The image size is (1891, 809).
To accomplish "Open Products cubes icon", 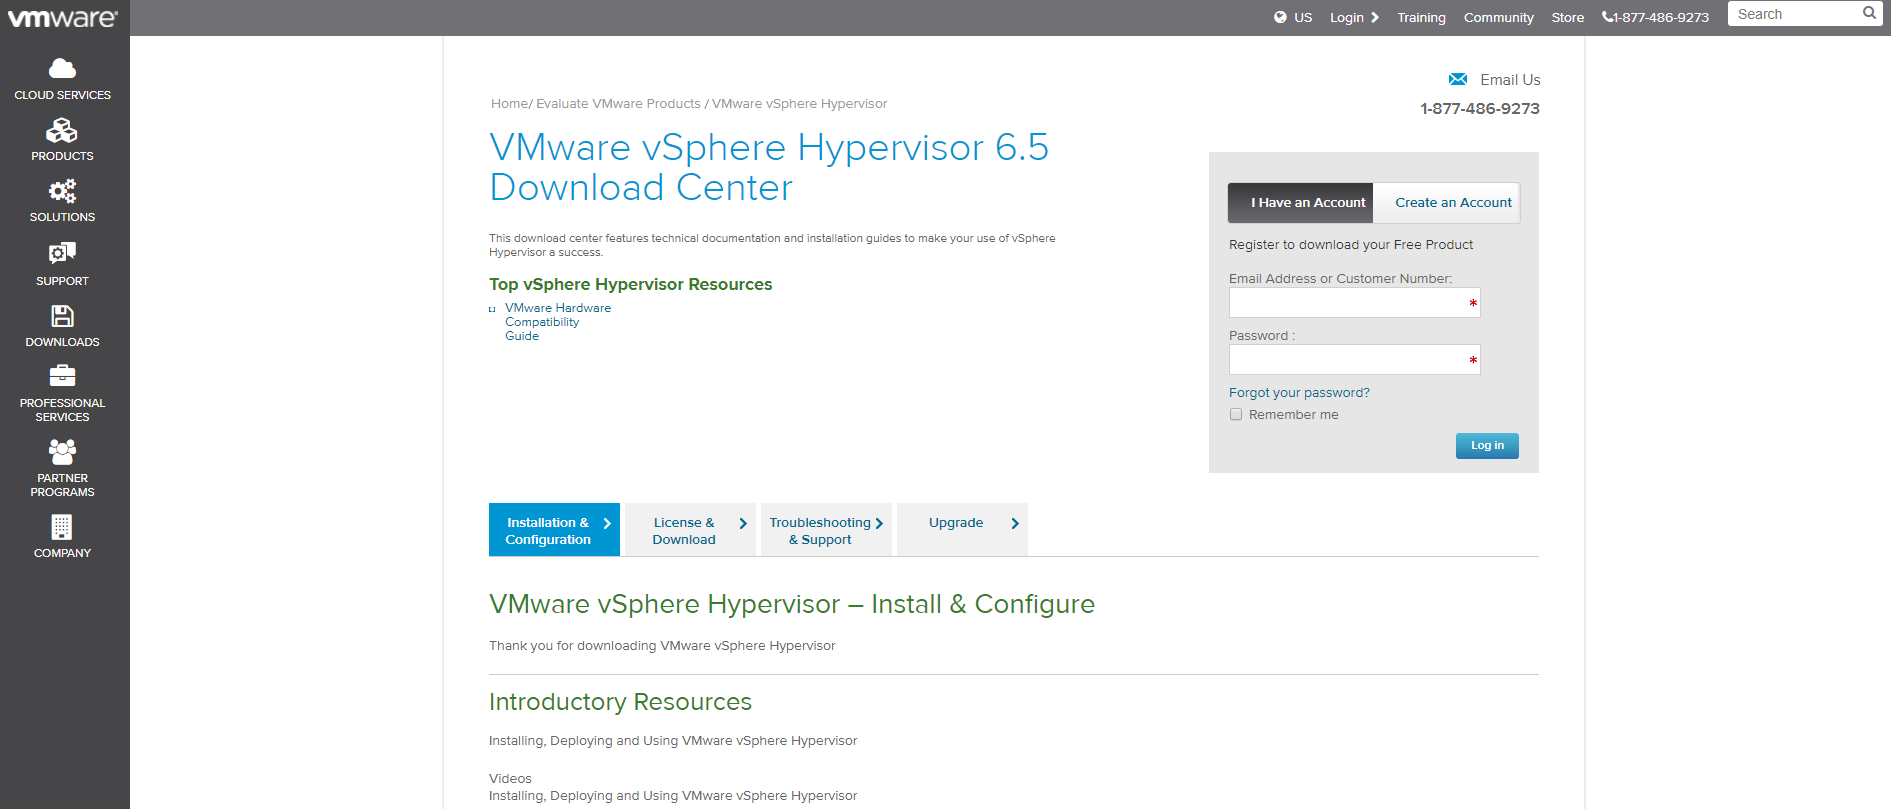I will (x=62, y=130).
